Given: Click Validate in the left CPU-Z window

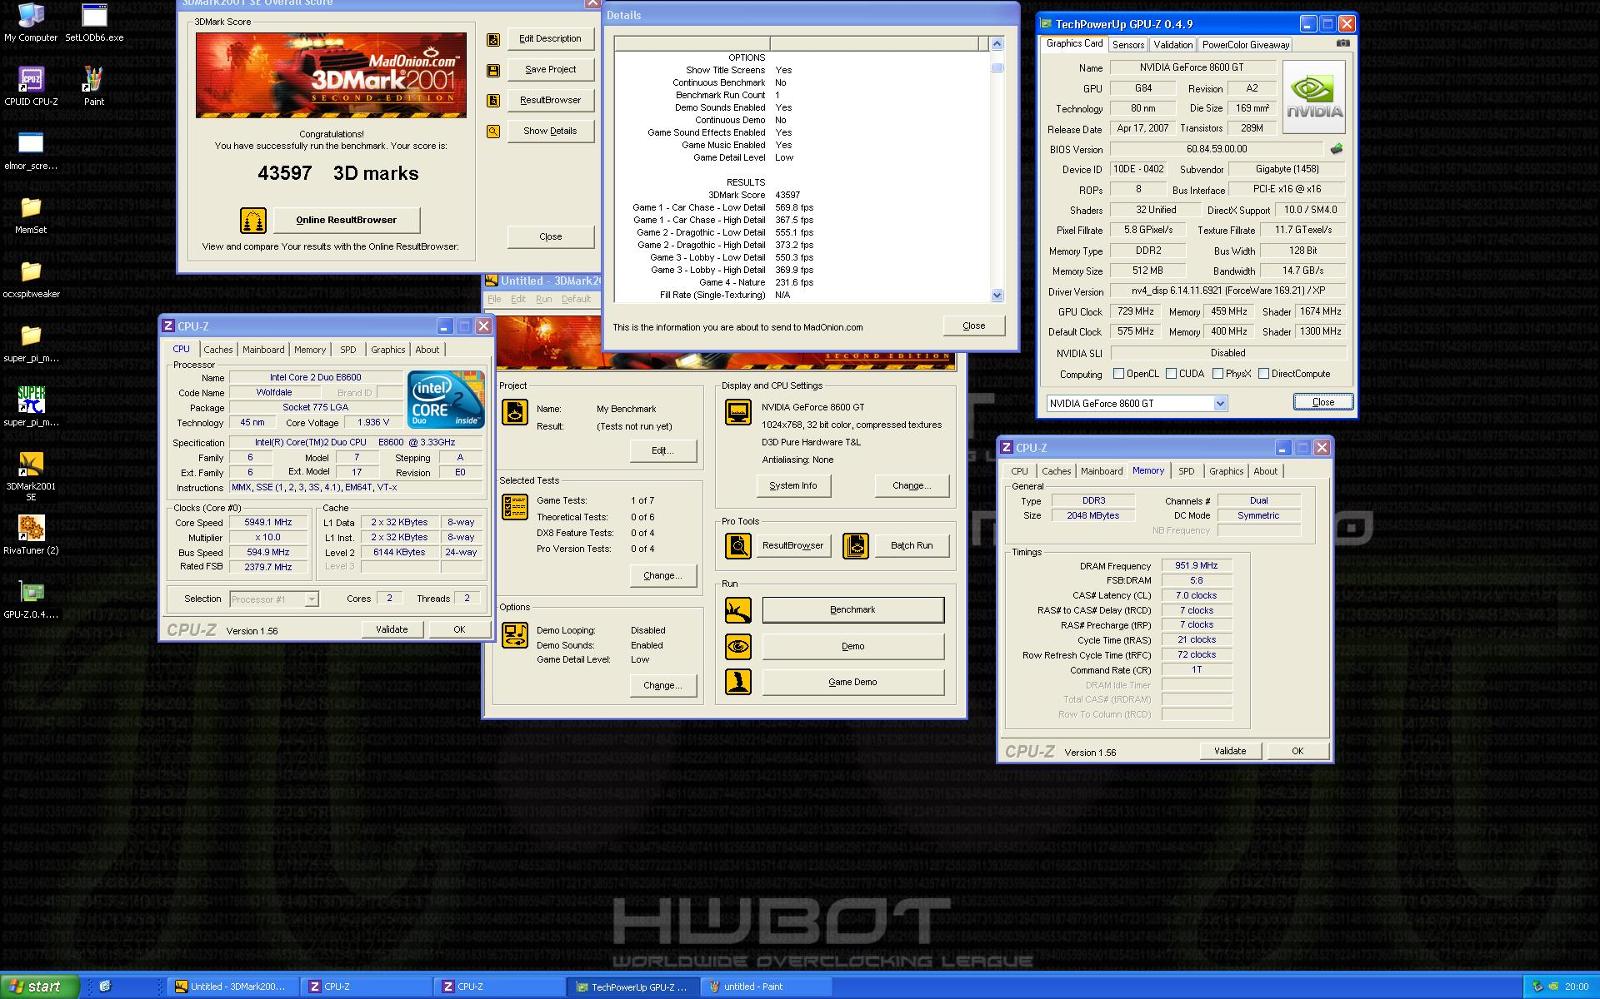Looking at the screenshot, I should [392, 630].
